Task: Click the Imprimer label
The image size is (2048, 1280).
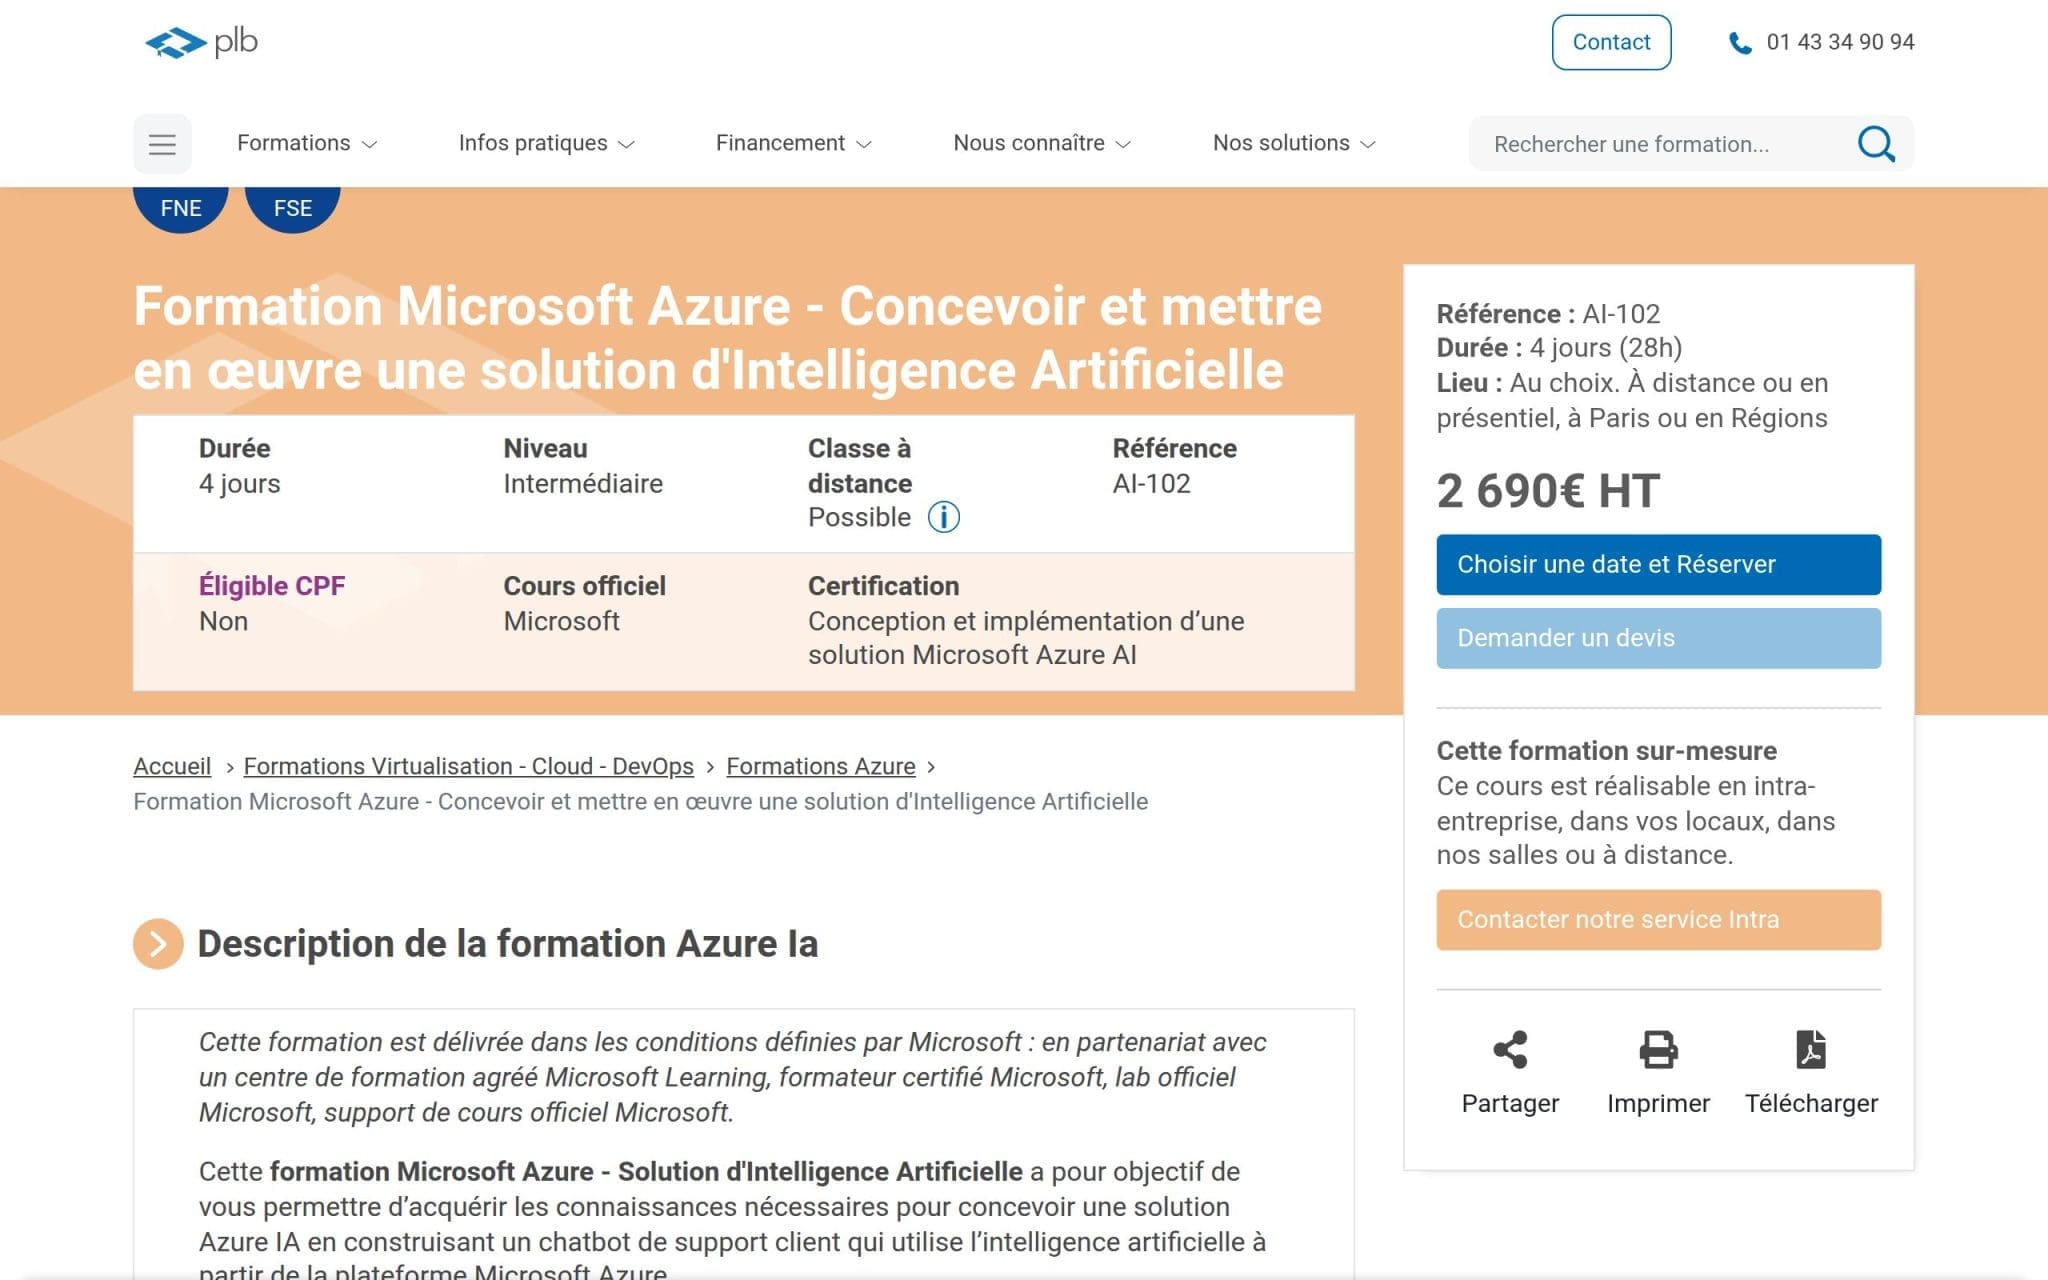Action: (1658, 1103)
